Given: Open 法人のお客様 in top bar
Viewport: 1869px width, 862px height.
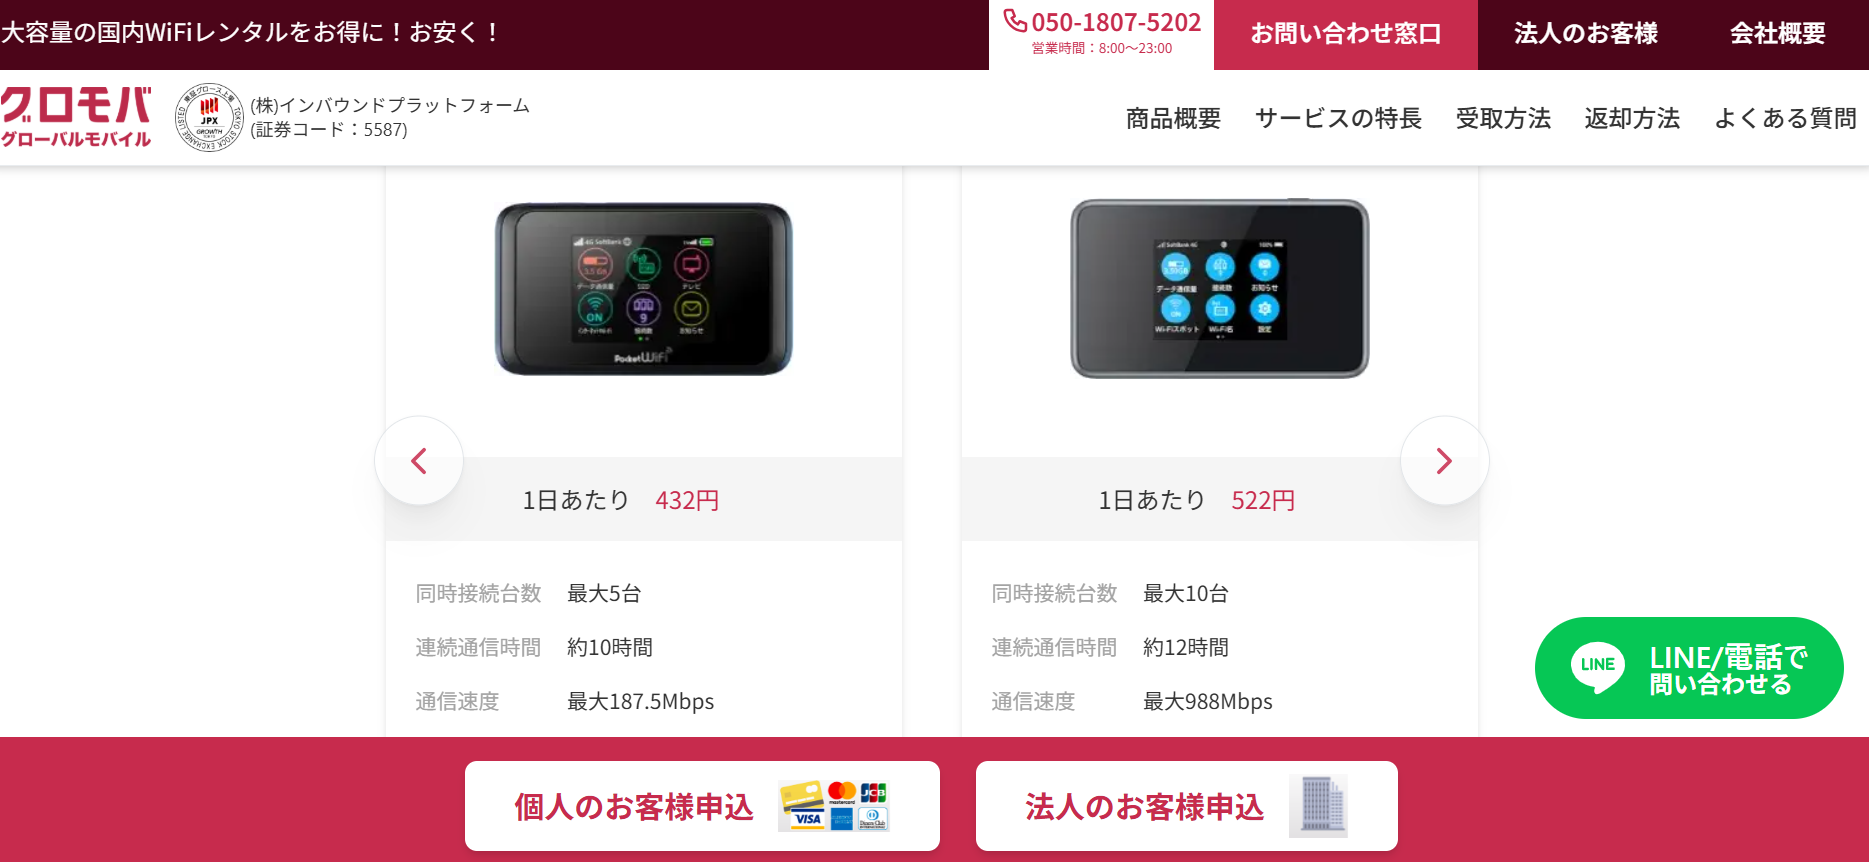Looking at the screenshot, I should pyautogui.click(x=1586, y=34).
